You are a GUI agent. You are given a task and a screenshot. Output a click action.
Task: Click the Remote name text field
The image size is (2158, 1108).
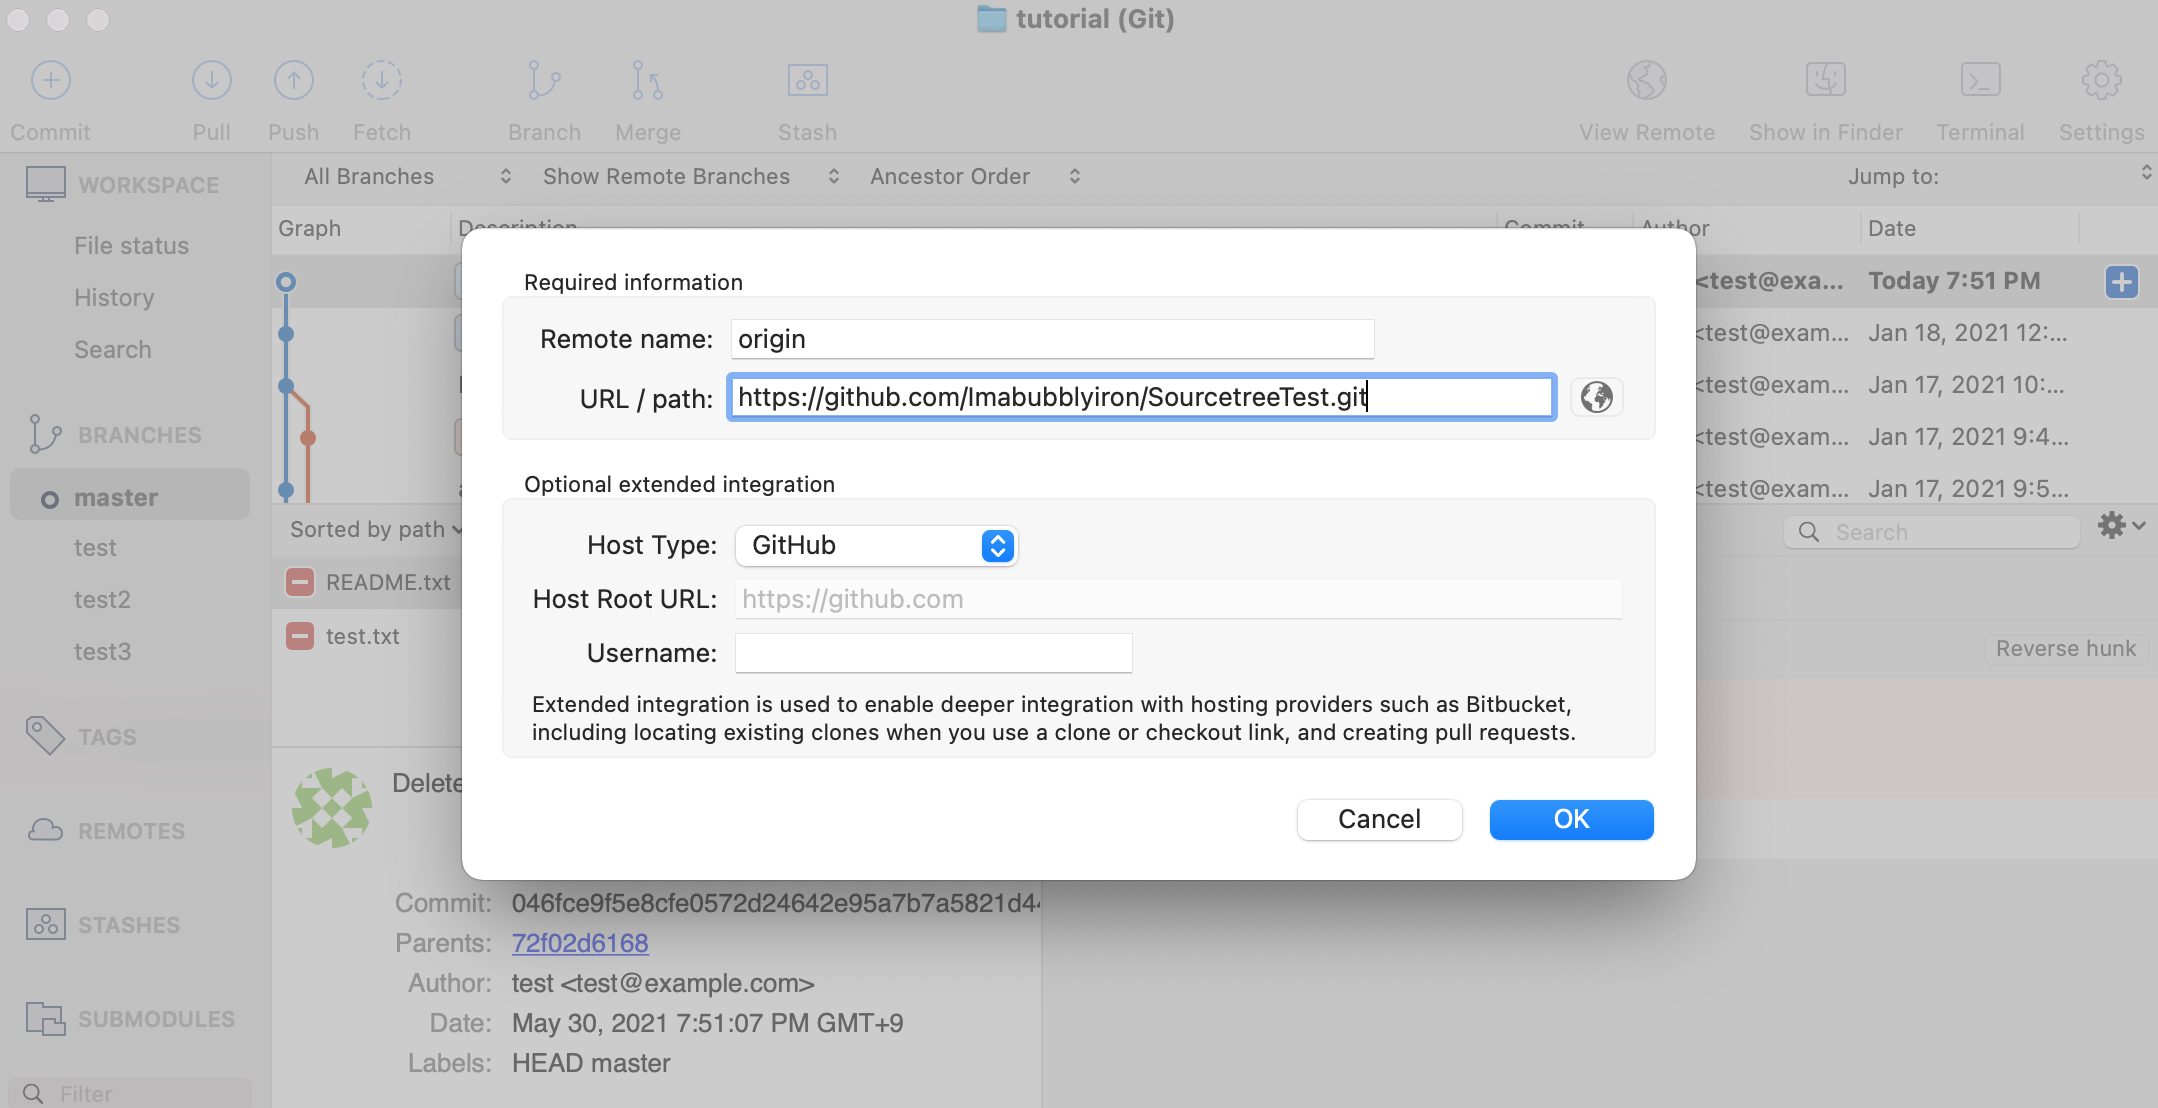1052,340
